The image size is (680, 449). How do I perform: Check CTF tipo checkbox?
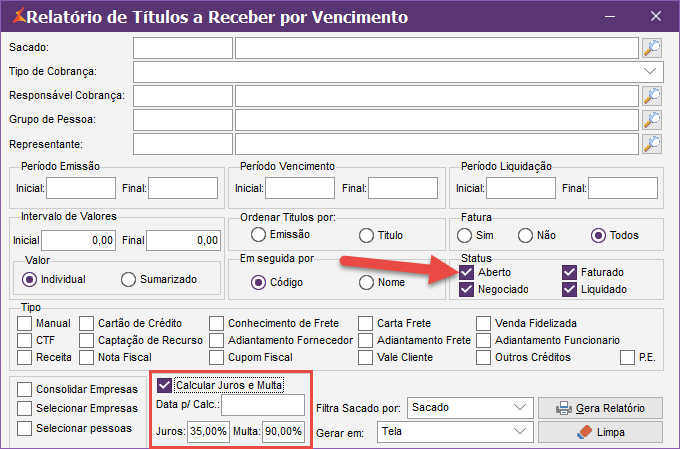[24, 341]
